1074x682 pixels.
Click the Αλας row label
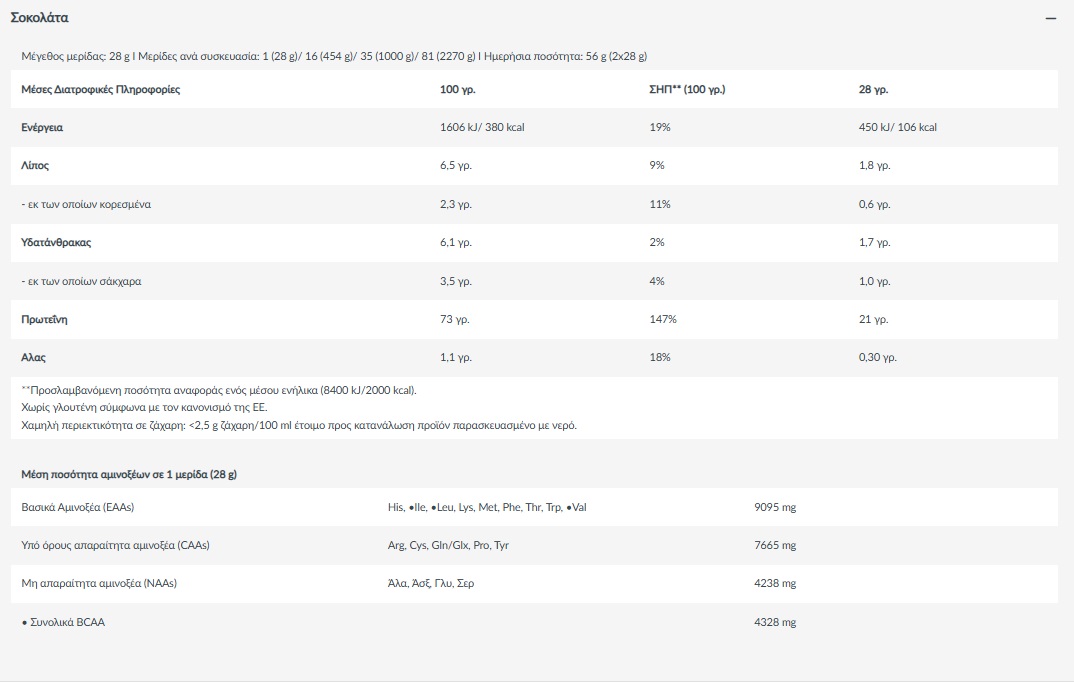click(x=34, y=357)
